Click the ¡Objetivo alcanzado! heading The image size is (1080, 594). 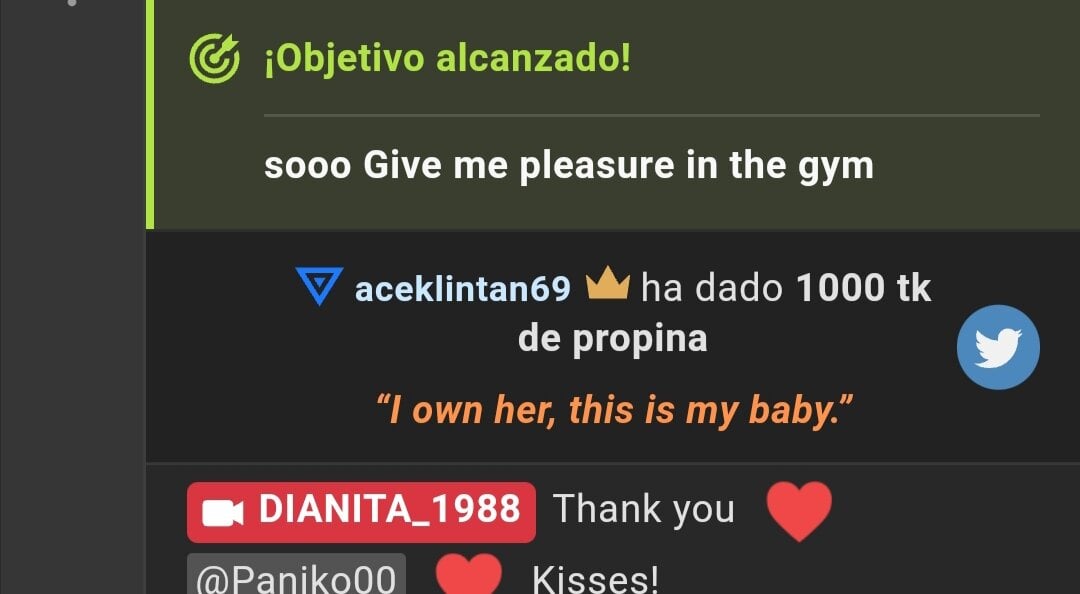[448, 59]
